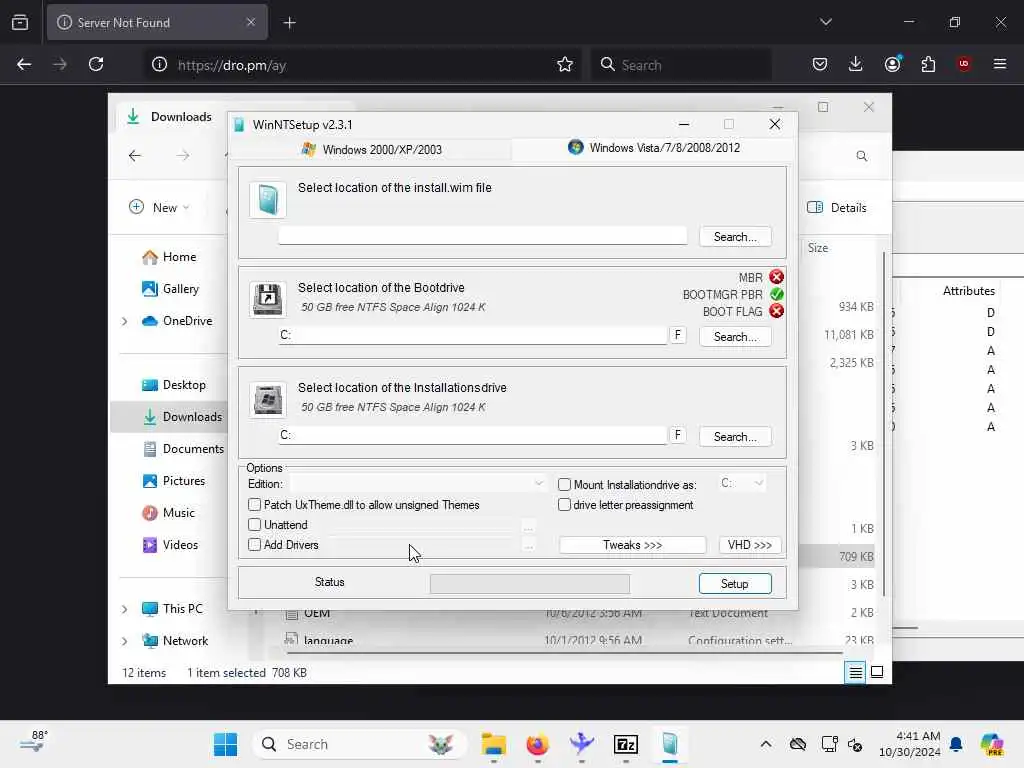
Task: Open Firefox application menu
Action: coord(1000,64)
